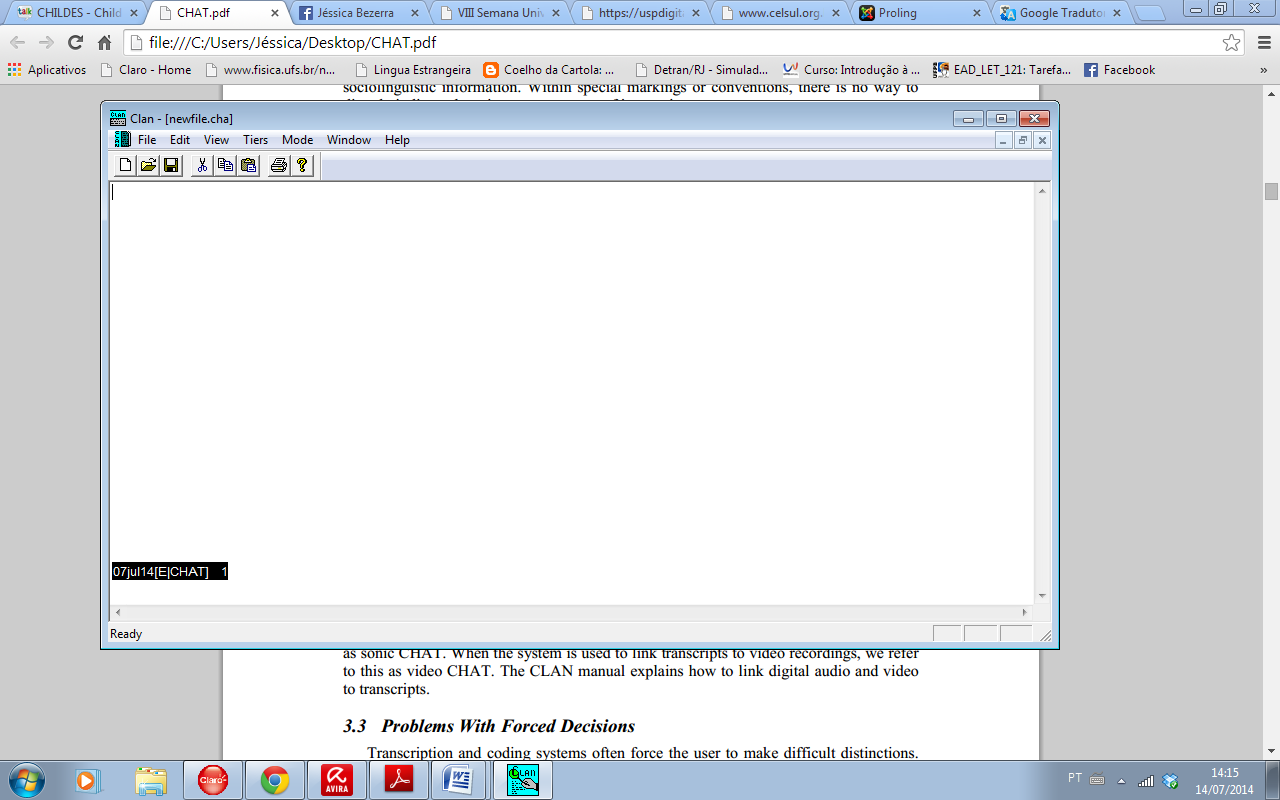Save the file using the floppy disk icon
Image resolution: width=1280 pixels, height=800 pixels.
[x=171, y=165]
